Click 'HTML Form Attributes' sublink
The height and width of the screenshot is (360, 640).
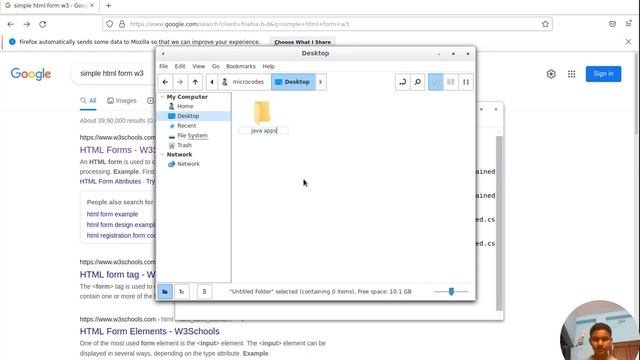[x=110, y=181]
